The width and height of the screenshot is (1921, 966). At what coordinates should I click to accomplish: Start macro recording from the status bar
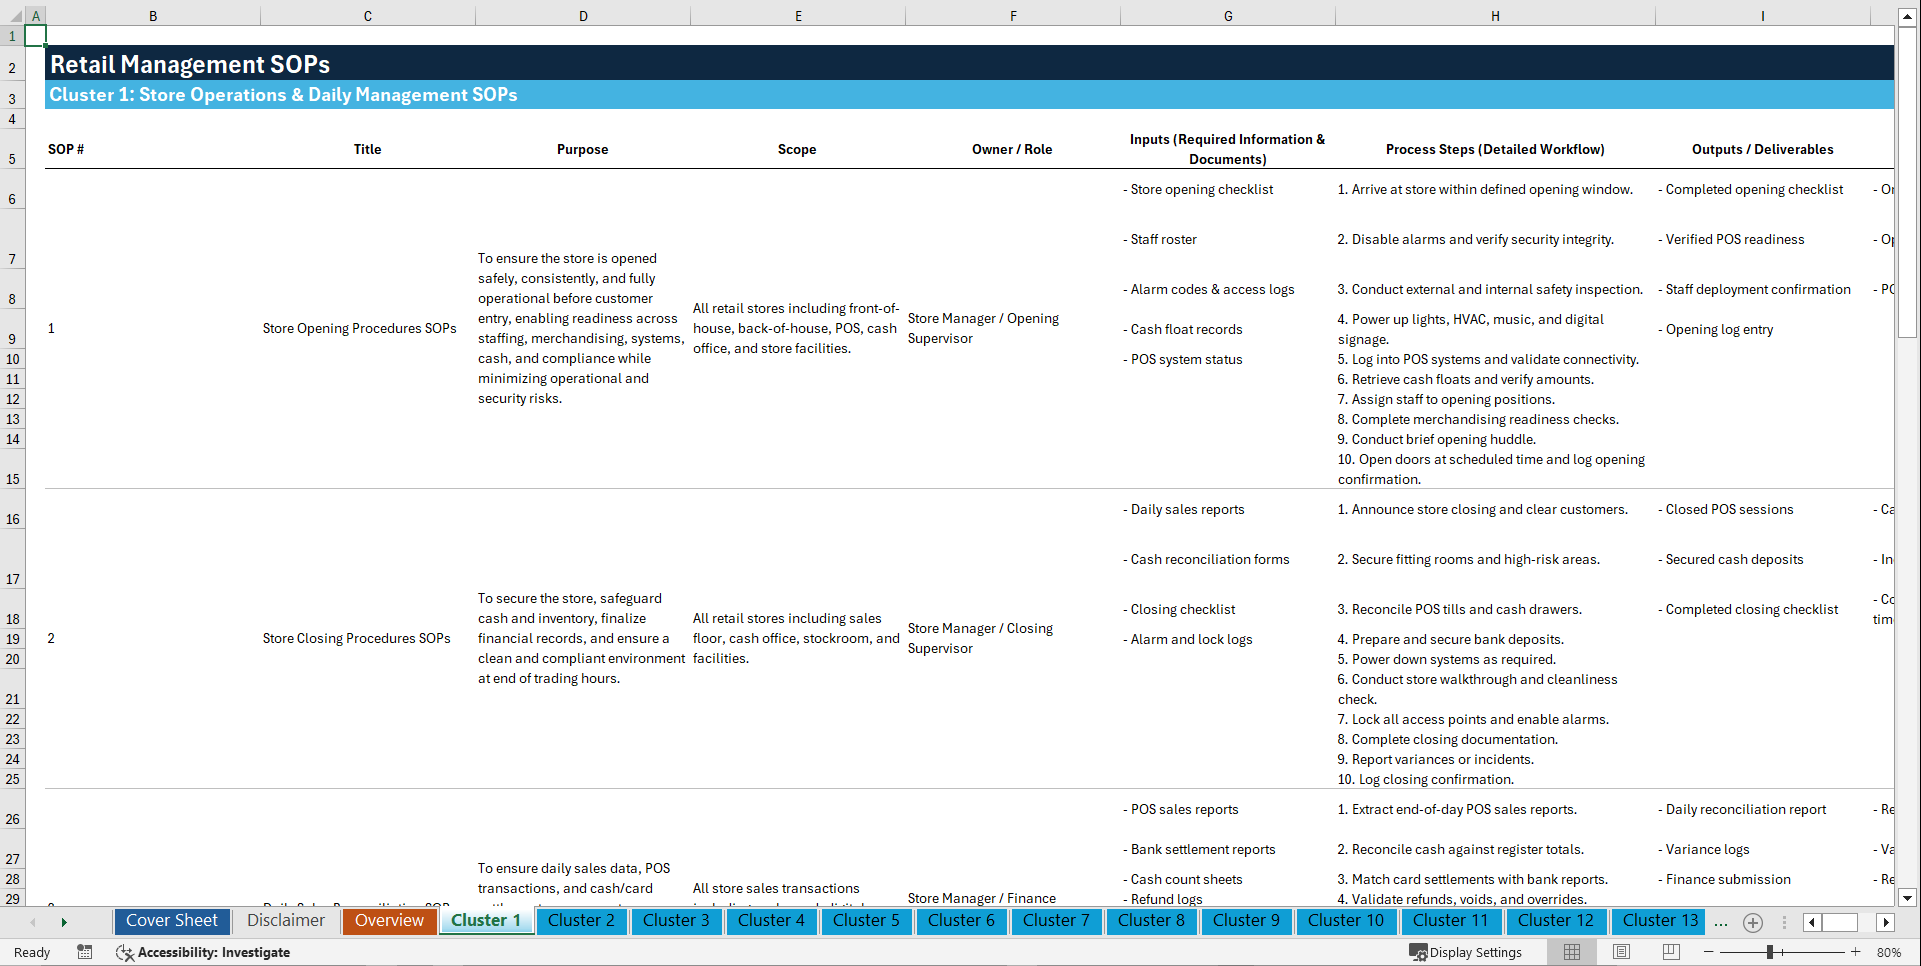click(85, 952)
